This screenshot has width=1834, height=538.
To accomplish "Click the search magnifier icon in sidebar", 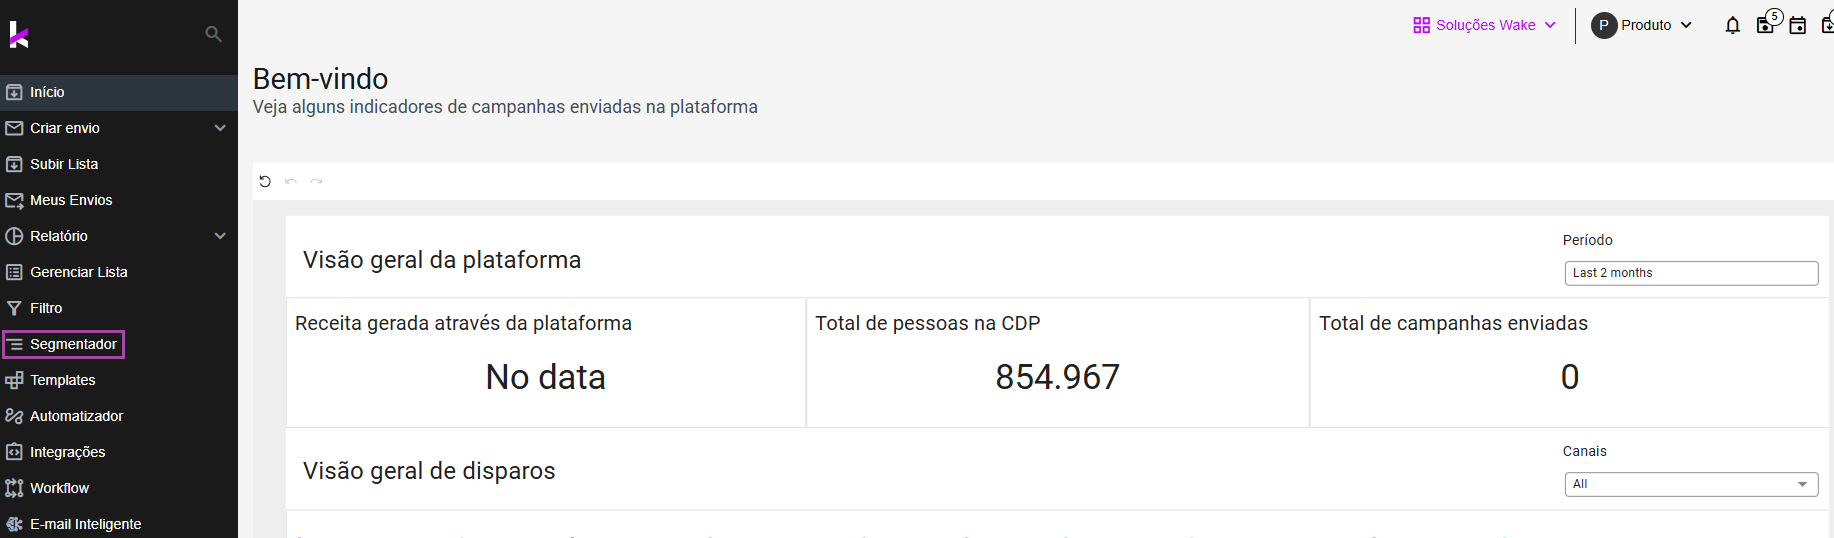I will point(213,34).
